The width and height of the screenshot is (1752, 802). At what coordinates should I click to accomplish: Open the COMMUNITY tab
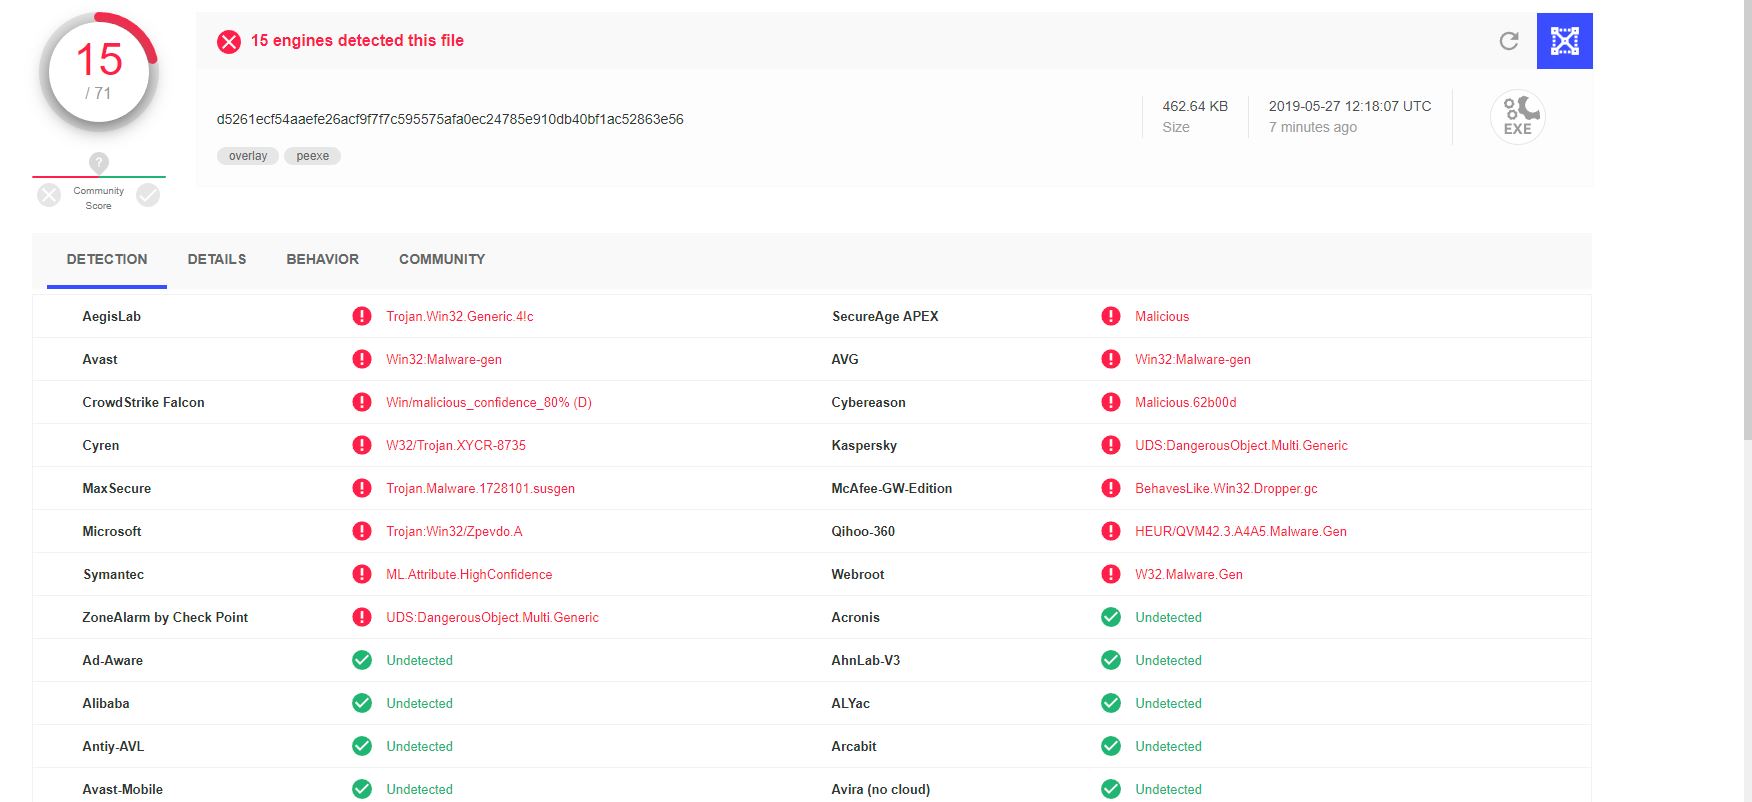[442, 259]
